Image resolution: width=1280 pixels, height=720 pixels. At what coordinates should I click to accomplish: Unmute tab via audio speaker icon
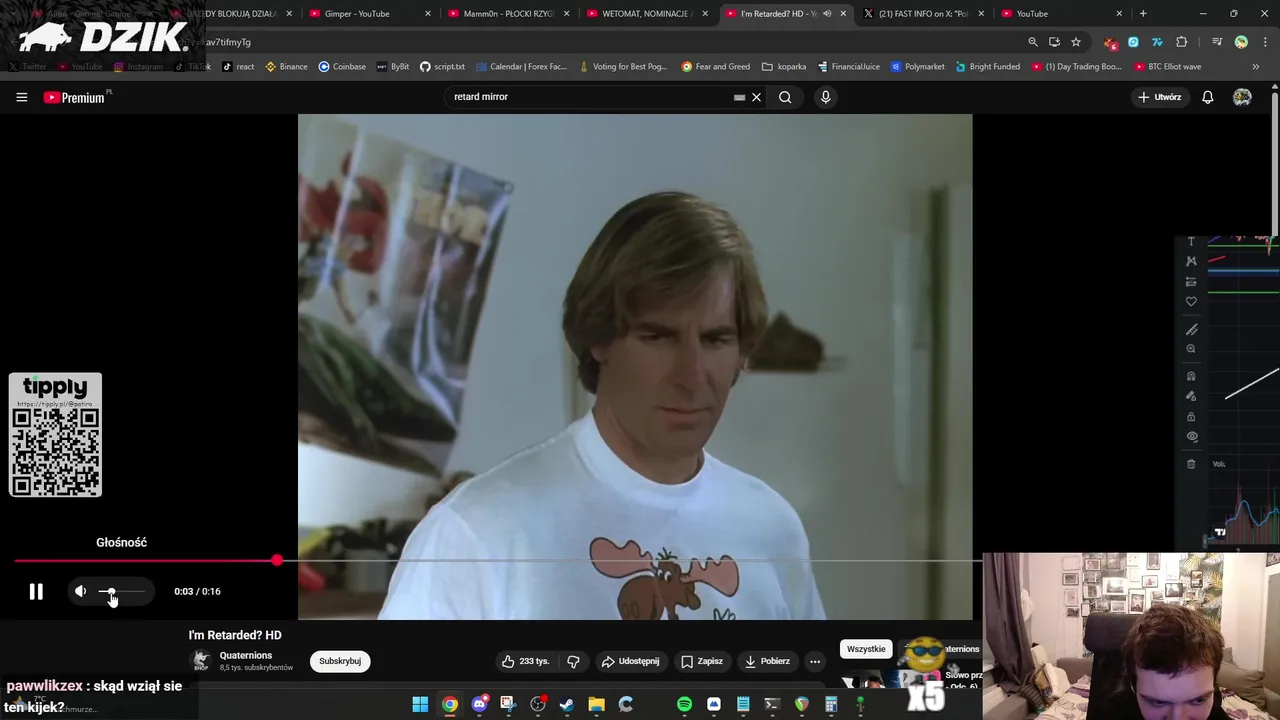coord(827,14)
